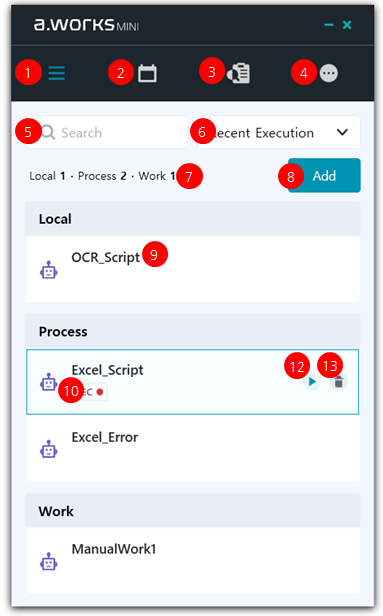Open the more options ellipsis icon

click(328, 73)
